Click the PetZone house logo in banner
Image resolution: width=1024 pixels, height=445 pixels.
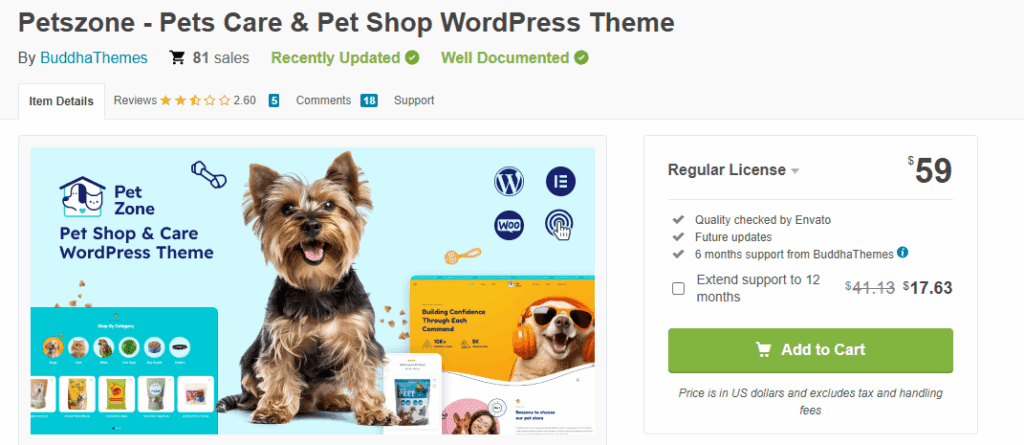[x=82, y=197]
